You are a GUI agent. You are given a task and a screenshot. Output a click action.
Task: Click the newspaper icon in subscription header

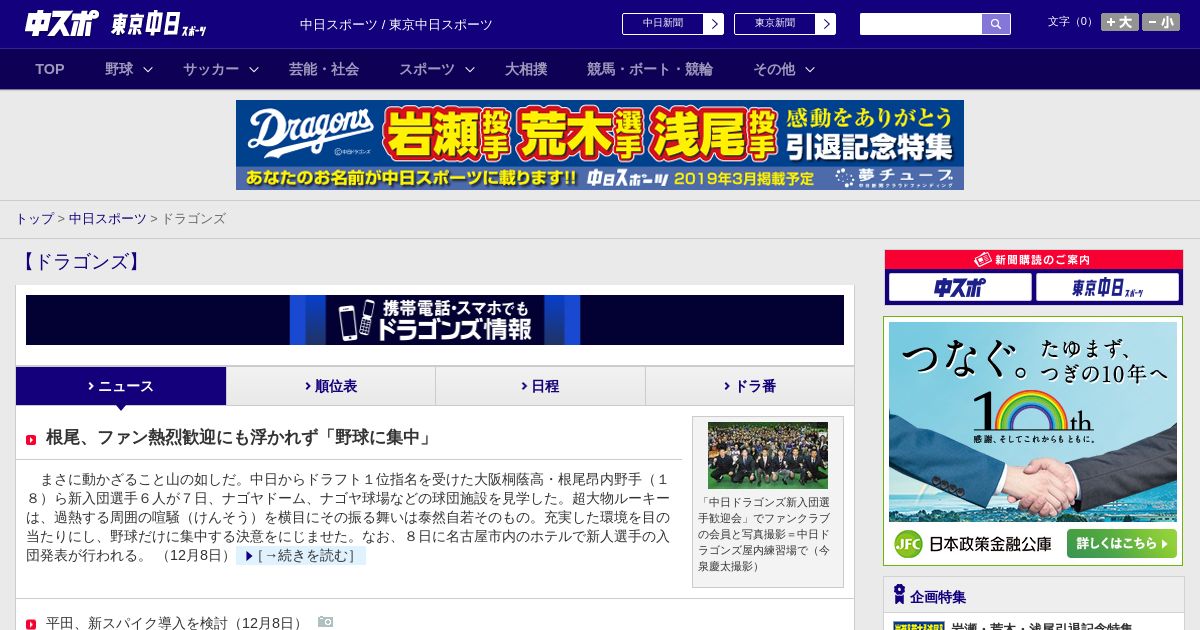983,259
